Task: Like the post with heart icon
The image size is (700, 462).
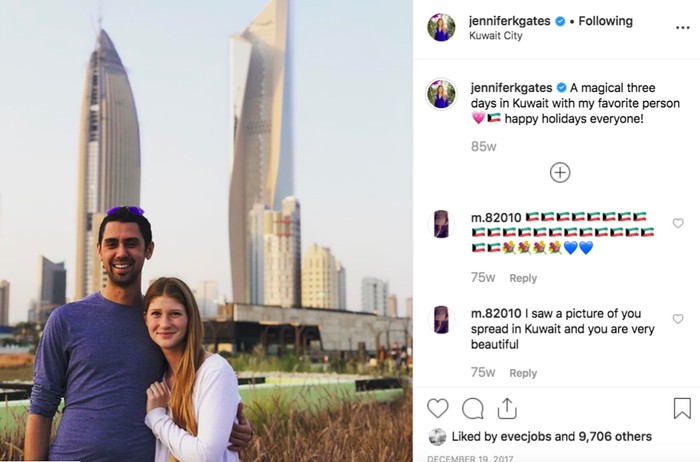Action: coord(438,408)
